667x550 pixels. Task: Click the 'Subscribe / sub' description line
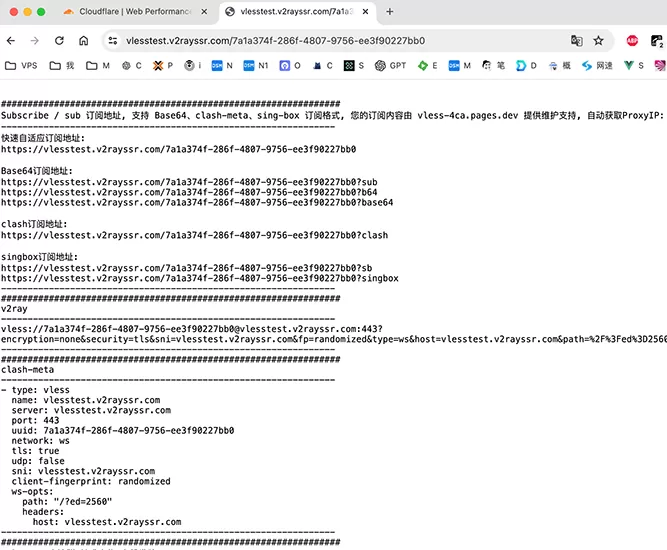click(334, 115)
